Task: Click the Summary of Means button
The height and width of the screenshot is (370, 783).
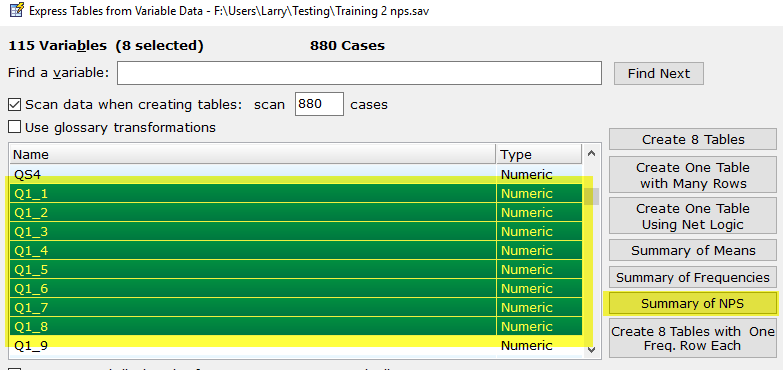Action: (693, 251)
